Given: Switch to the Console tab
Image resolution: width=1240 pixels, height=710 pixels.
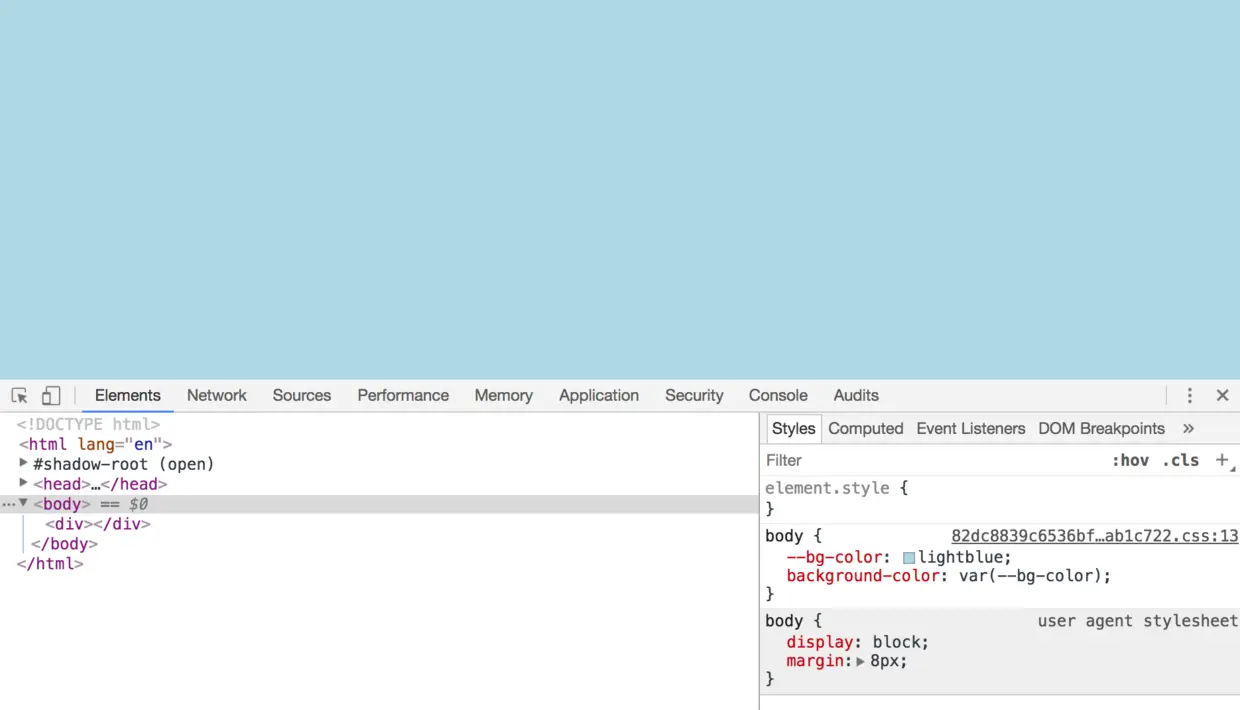Looking at the screenshot, I should pyautogui.click(x=778, y=396).
